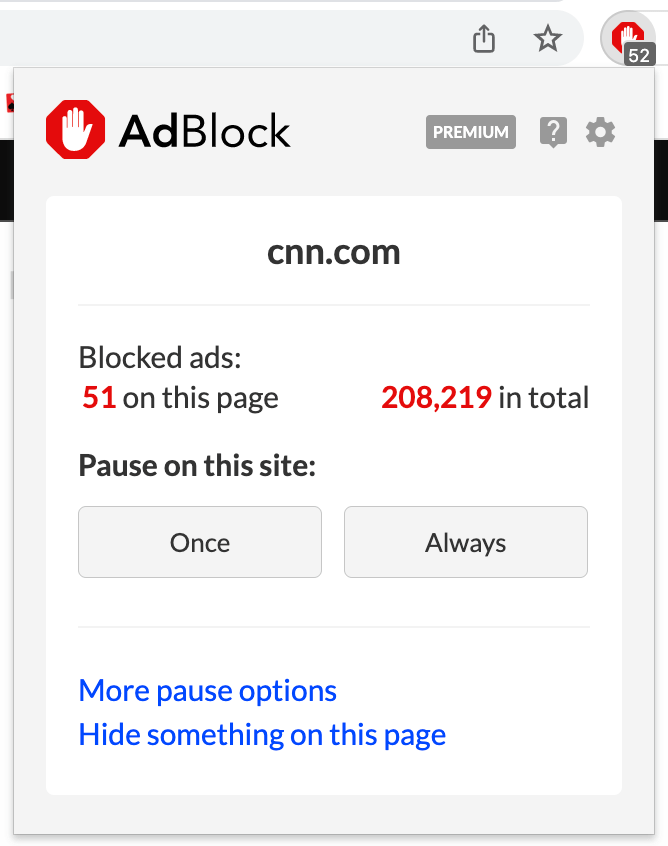Click the 51 blocked ads count
The width and height of the screenshot is (668, 846).
click(98, 397)
